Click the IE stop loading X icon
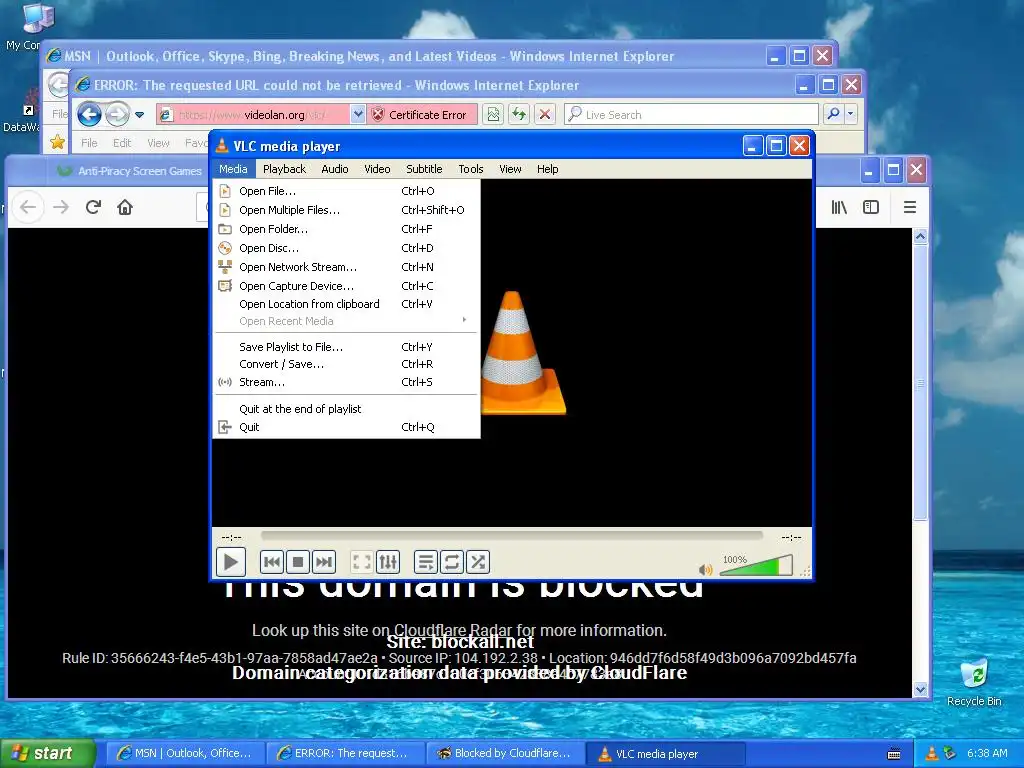 (x=545, y=114)
